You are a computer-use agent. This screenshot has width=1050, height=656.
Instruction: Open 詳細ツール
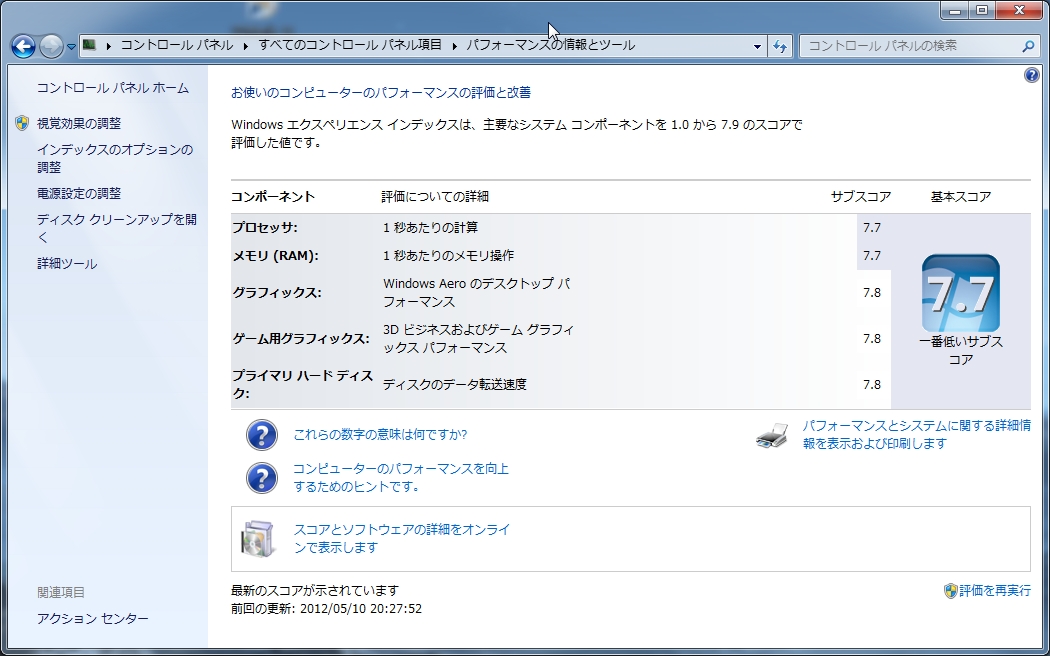tap(67, 264)
